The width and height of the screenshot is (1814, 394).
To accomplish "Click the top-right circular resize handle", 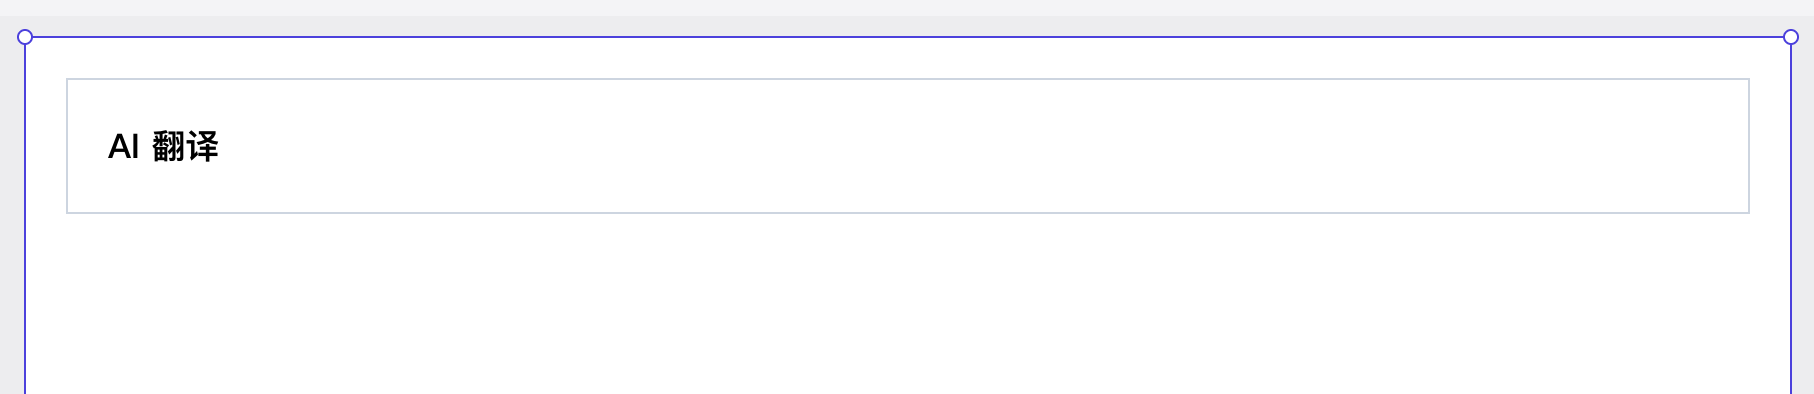I will coord(1791,37).
